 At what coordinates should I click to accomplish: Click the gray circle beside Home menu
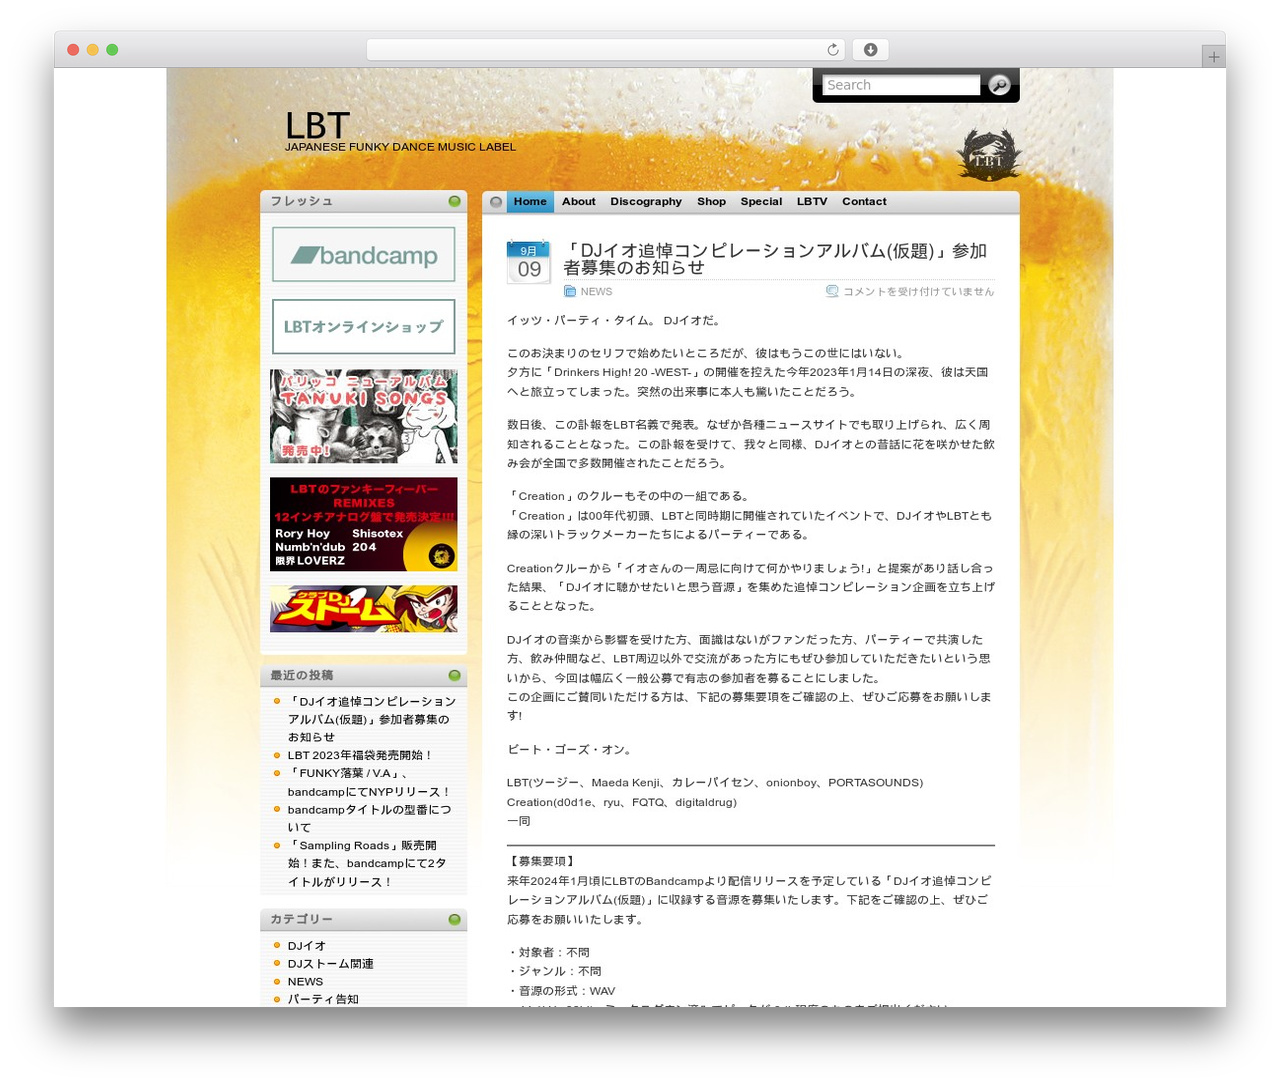click(x=496, y=202)
